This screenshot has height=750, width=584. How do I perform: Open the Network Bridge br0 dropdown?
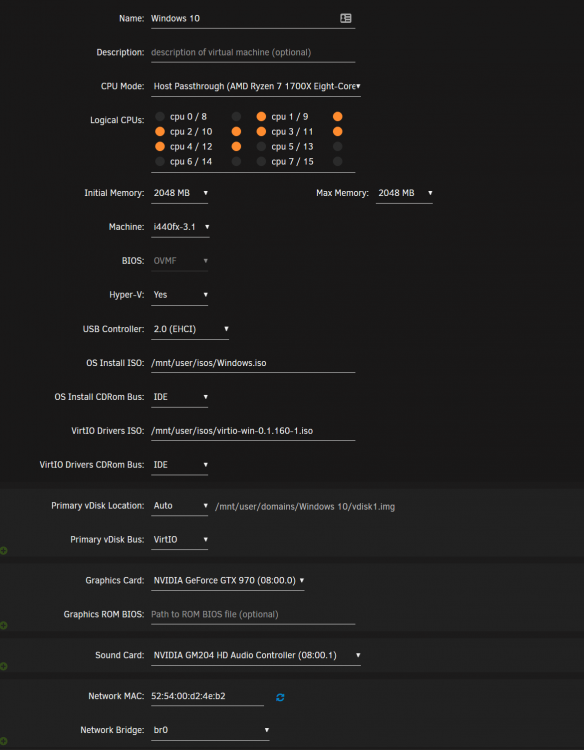pyautogui.click(x=210, y=730)
